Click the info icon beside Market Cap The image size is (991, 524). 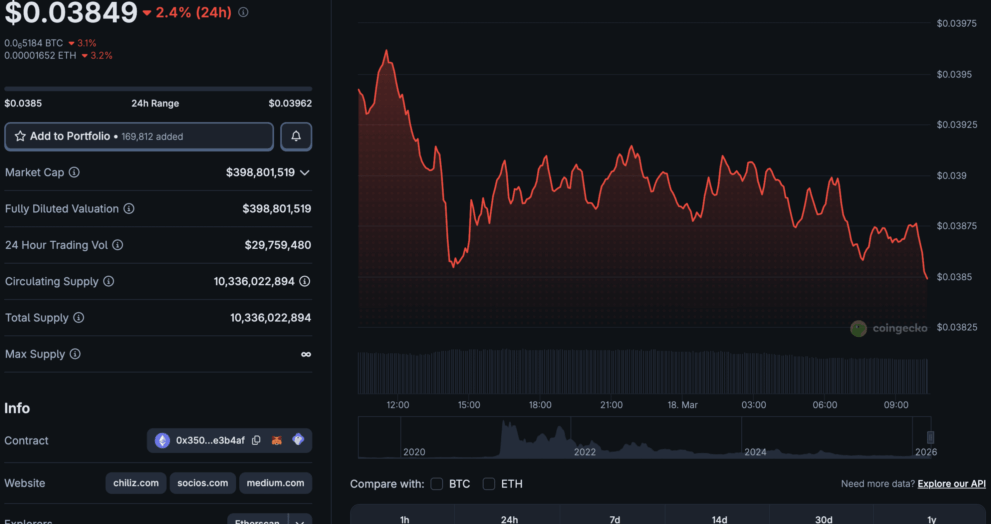point(74,172)
